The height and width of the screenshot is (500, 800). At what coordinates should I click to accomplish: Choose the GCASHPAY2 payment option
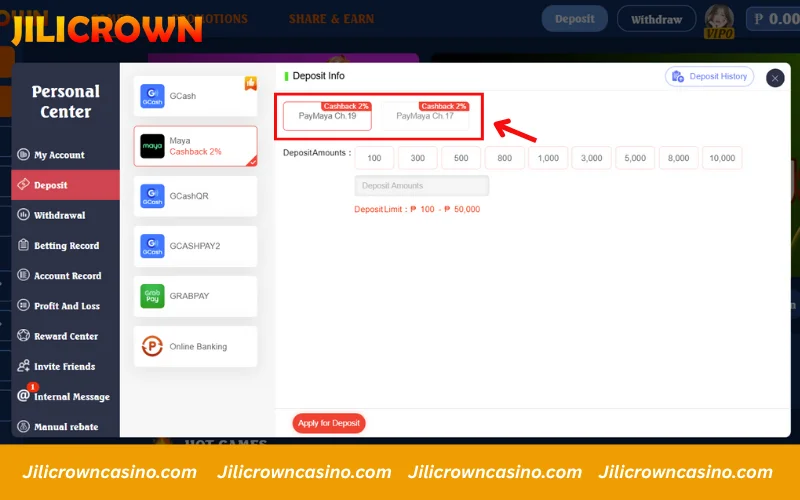tap(195, 246)
